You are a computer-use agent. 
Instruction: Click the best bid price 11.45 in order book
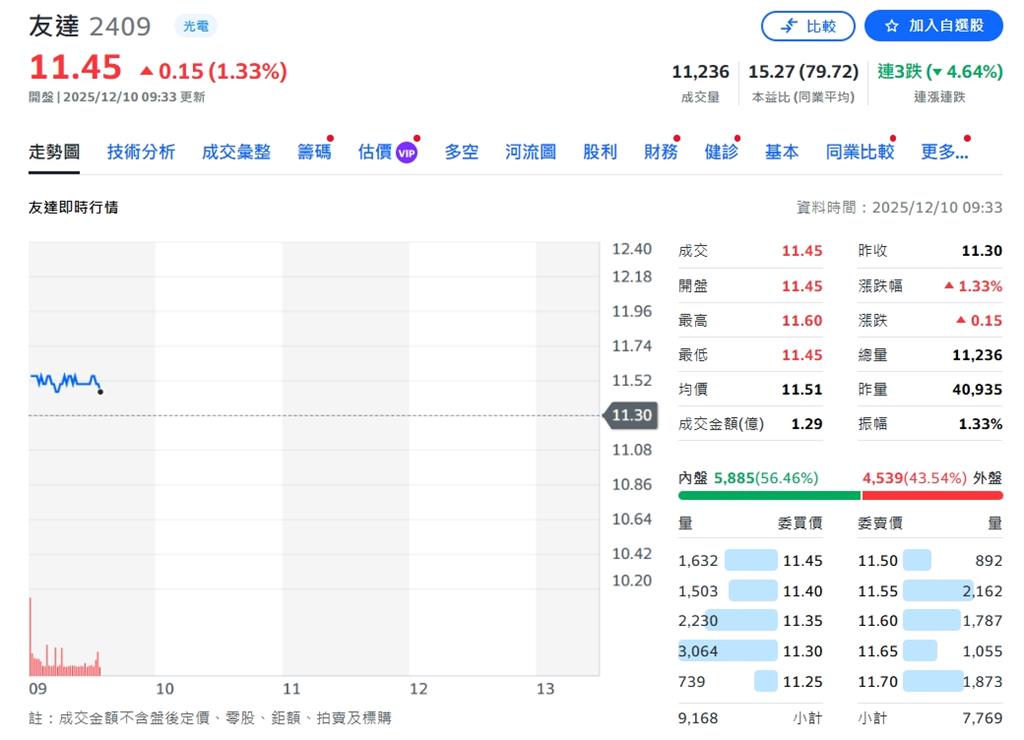[800, 560]
